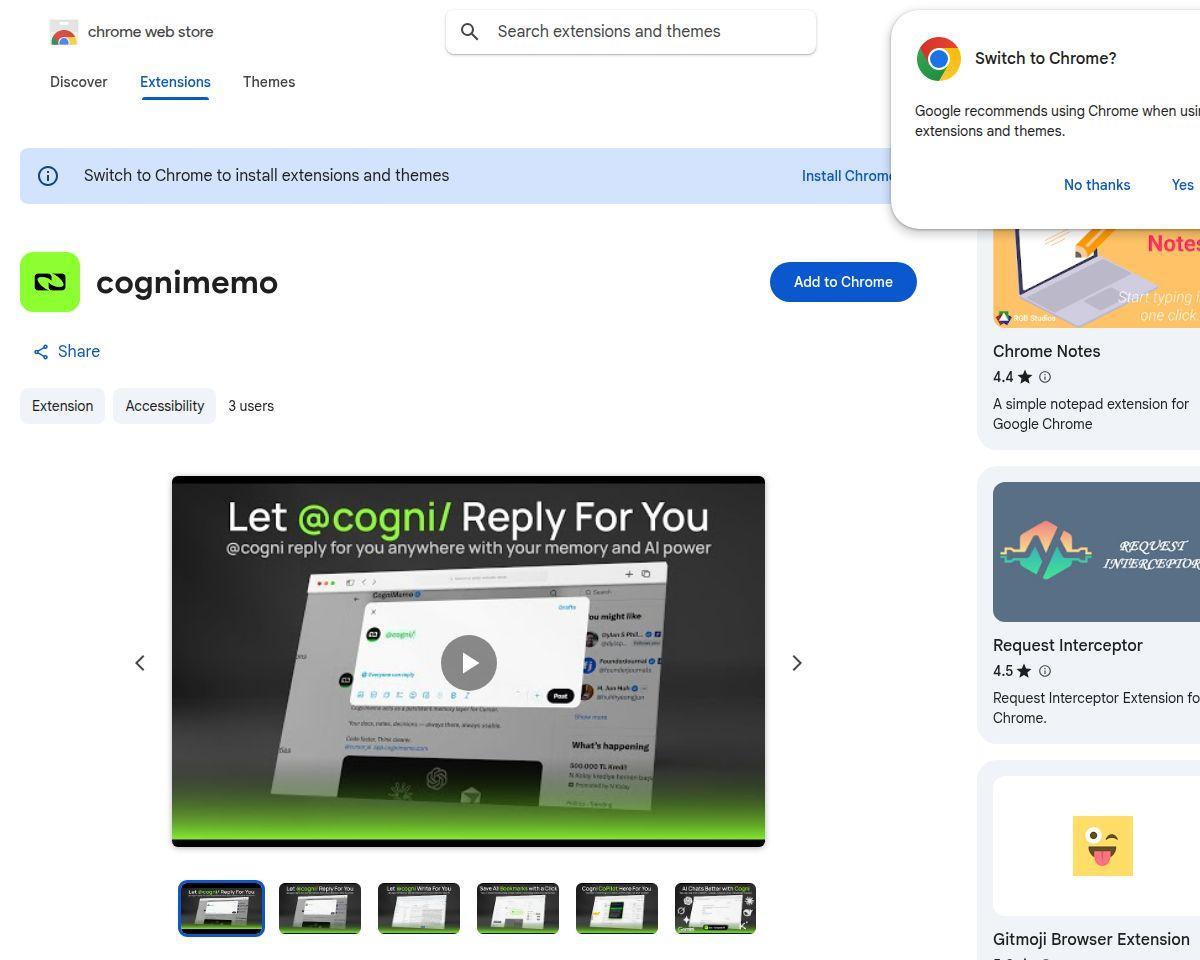Click the Request Interceptor preview image
The height and width of the screenshot is (960, 1200).
click(1096, 552)
